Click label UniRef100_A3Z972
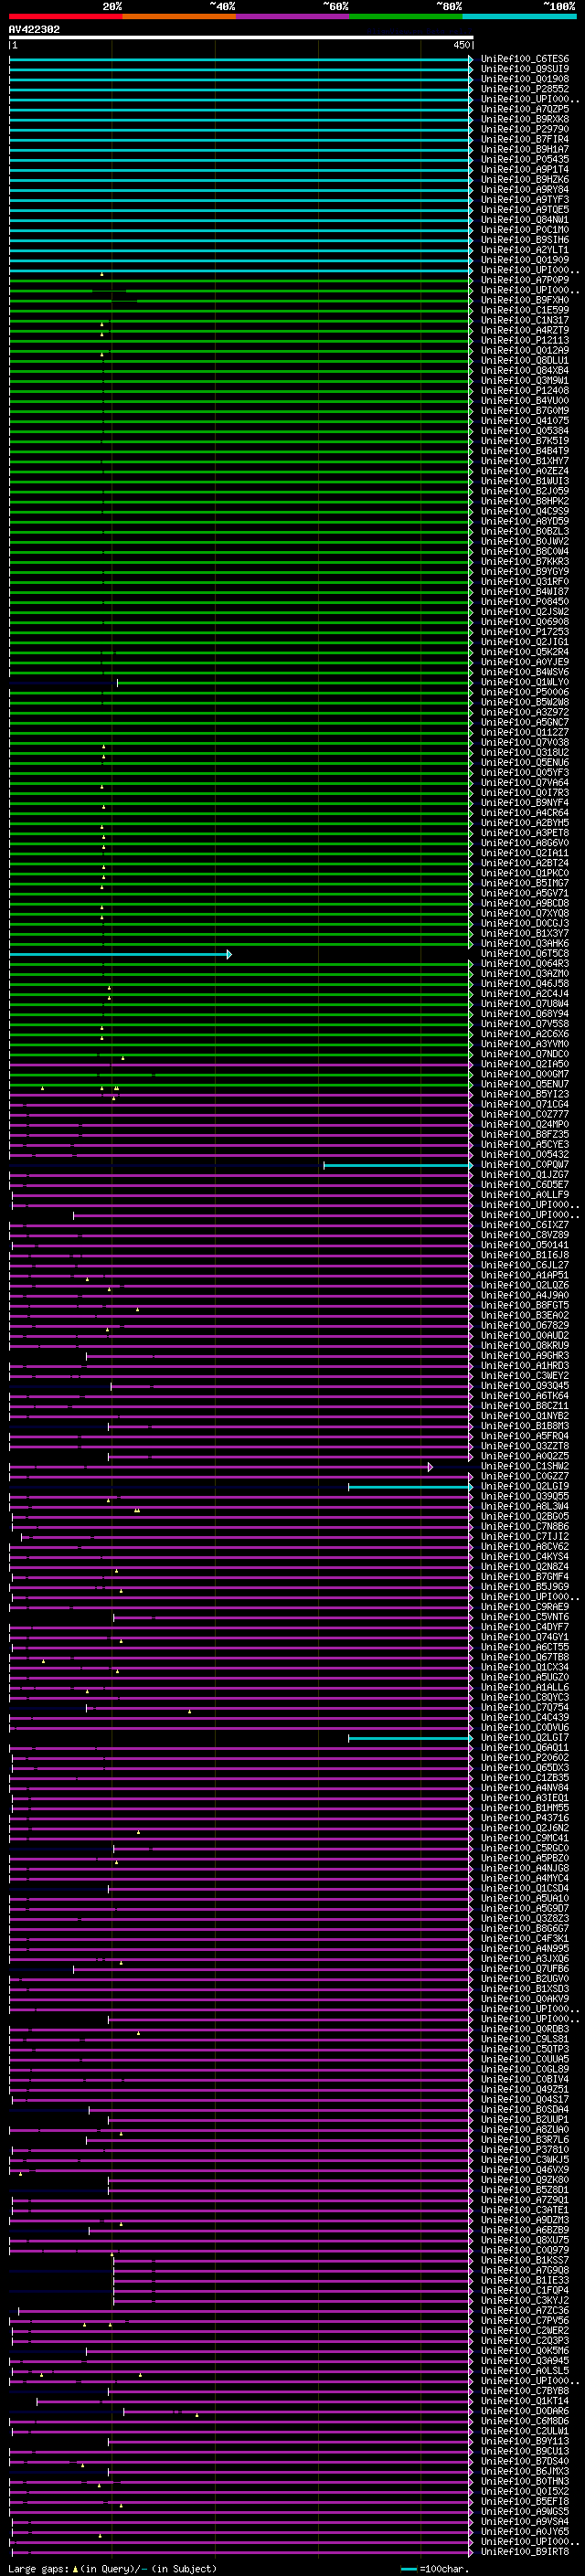This screenshot has height=2576, width=585. pos(525,713)
